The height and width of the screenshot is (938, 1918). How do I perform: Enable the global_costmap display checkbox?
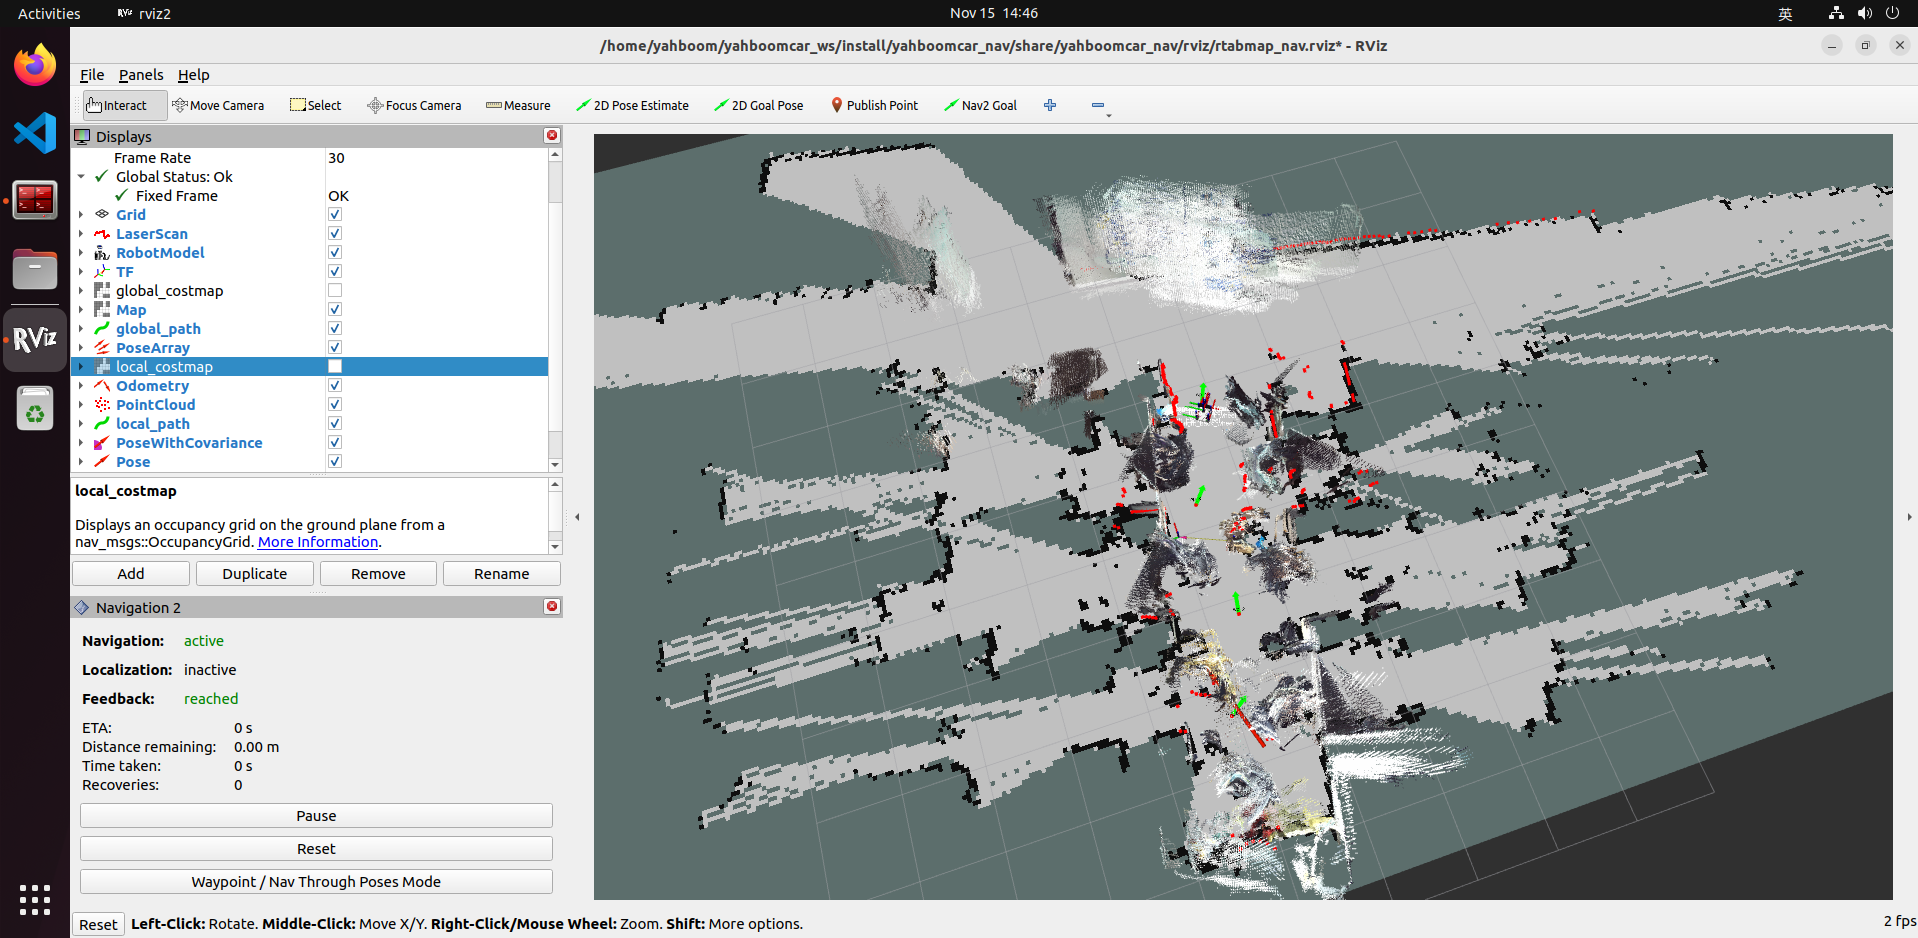(335, 291)
